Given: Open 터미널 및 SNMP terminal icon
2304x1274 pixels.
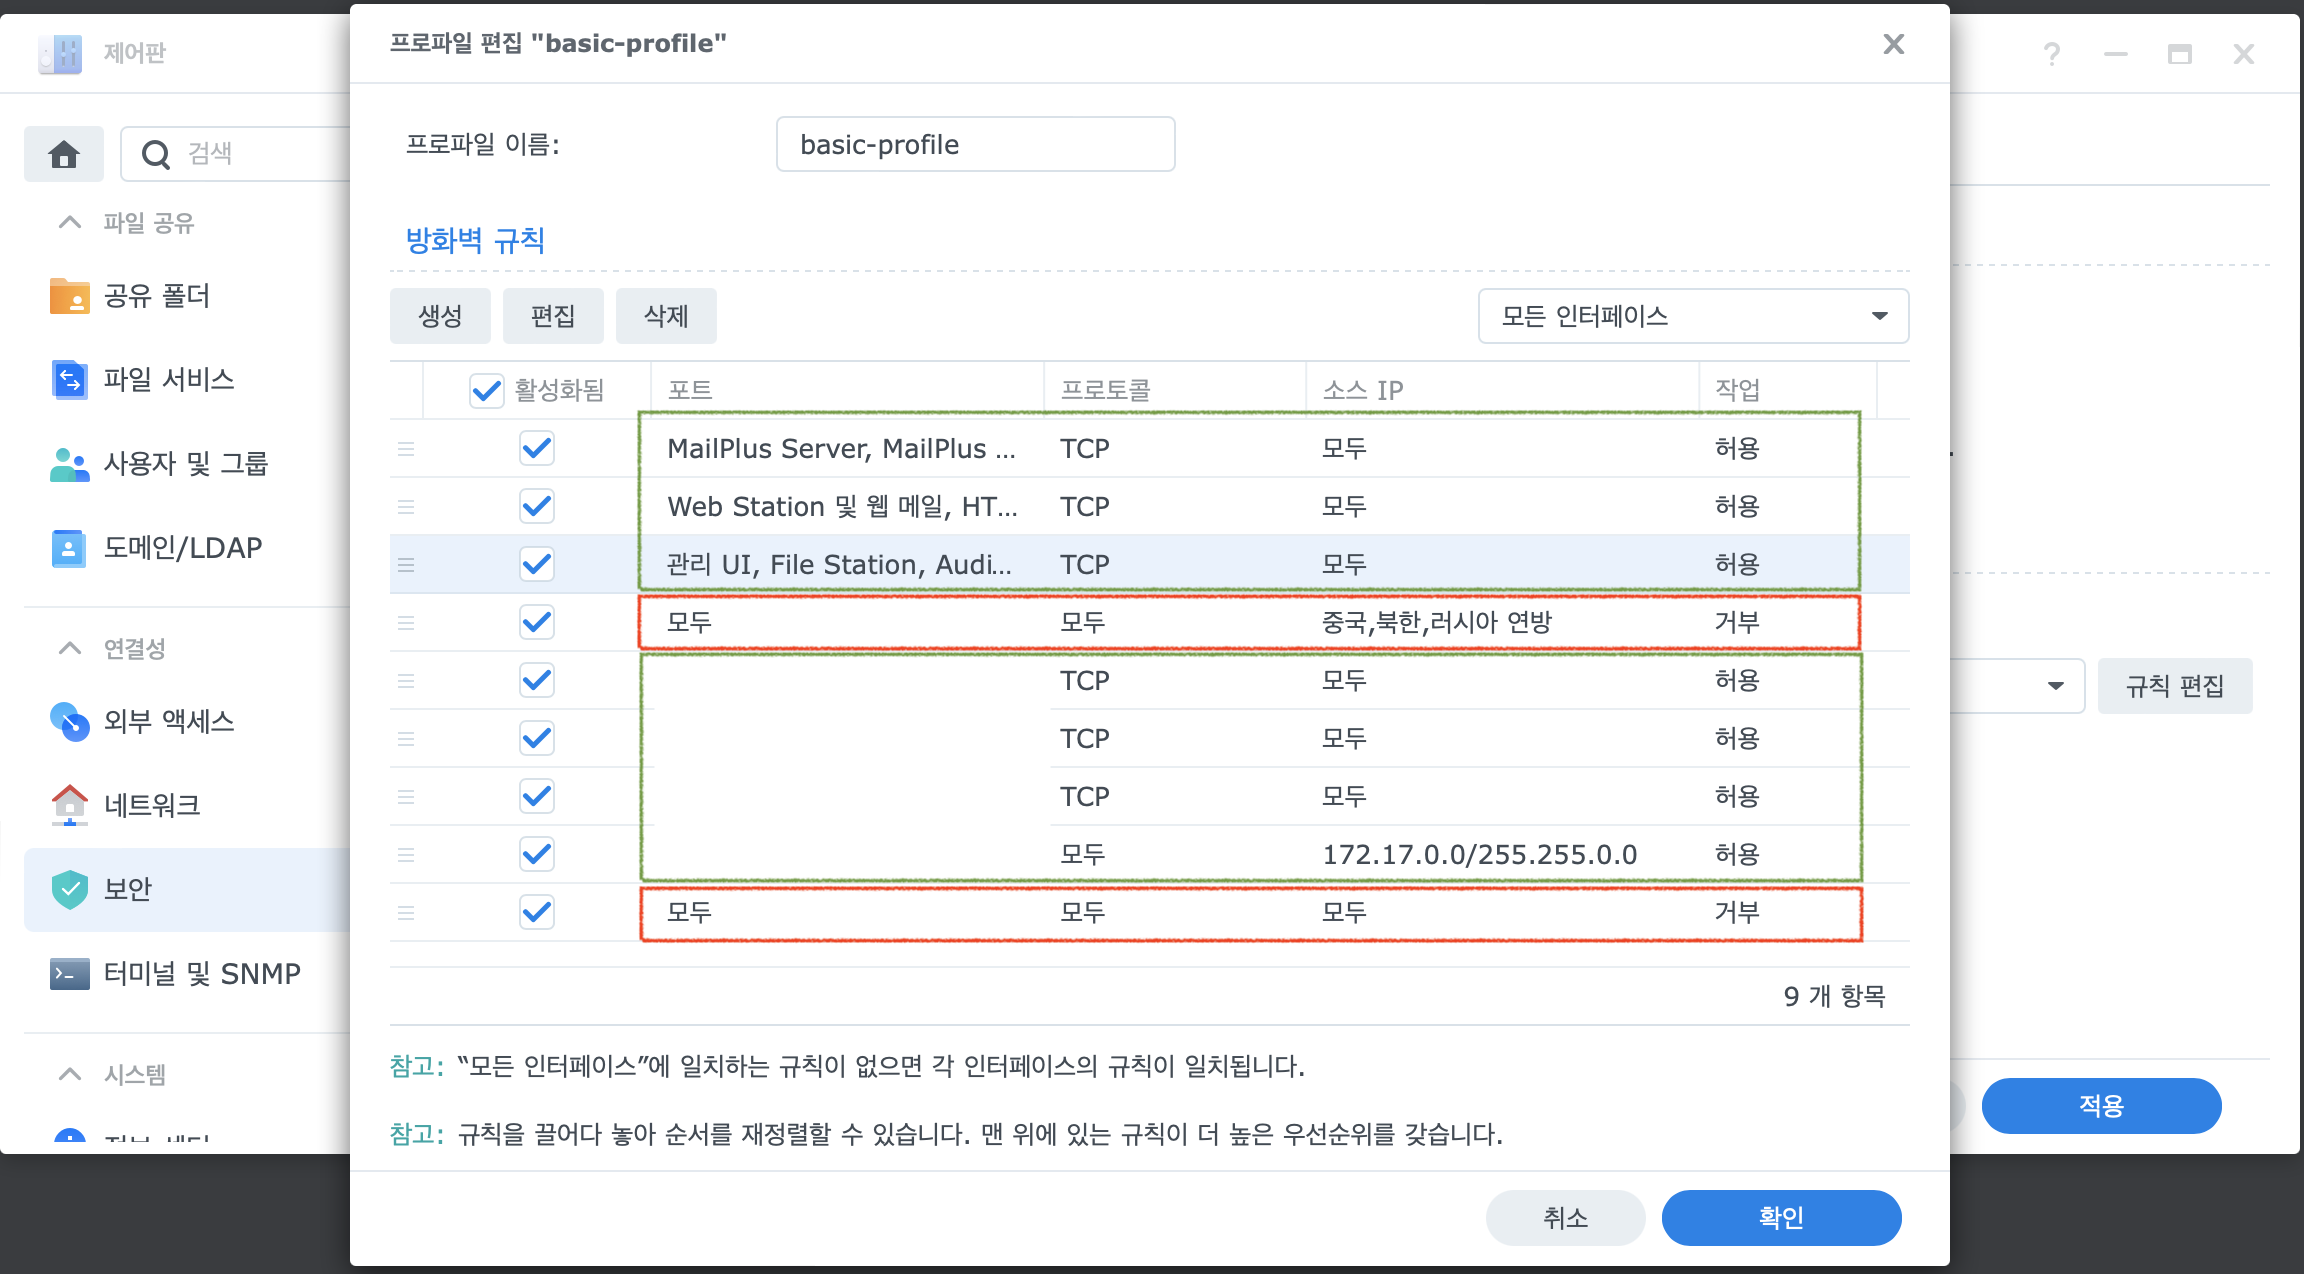Looking at the screenshot, I should coord(69,973).
